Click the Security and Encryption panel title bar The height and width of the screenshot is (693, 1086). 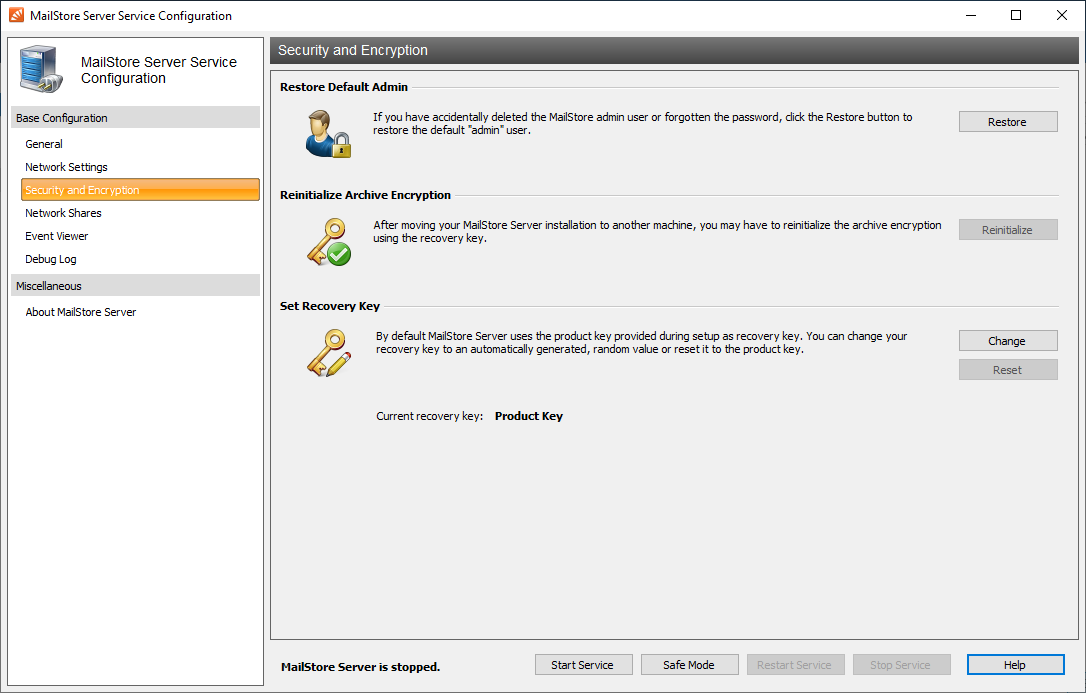pyautogui.click(x=674, y=51)
